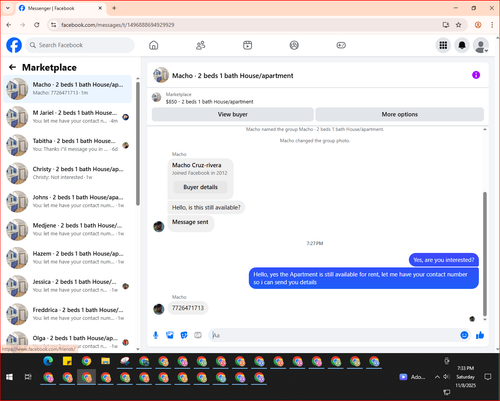Click the View buyer button
This screenshot has width=500, height=401.
pyautogui.click(x=233, y=114)
